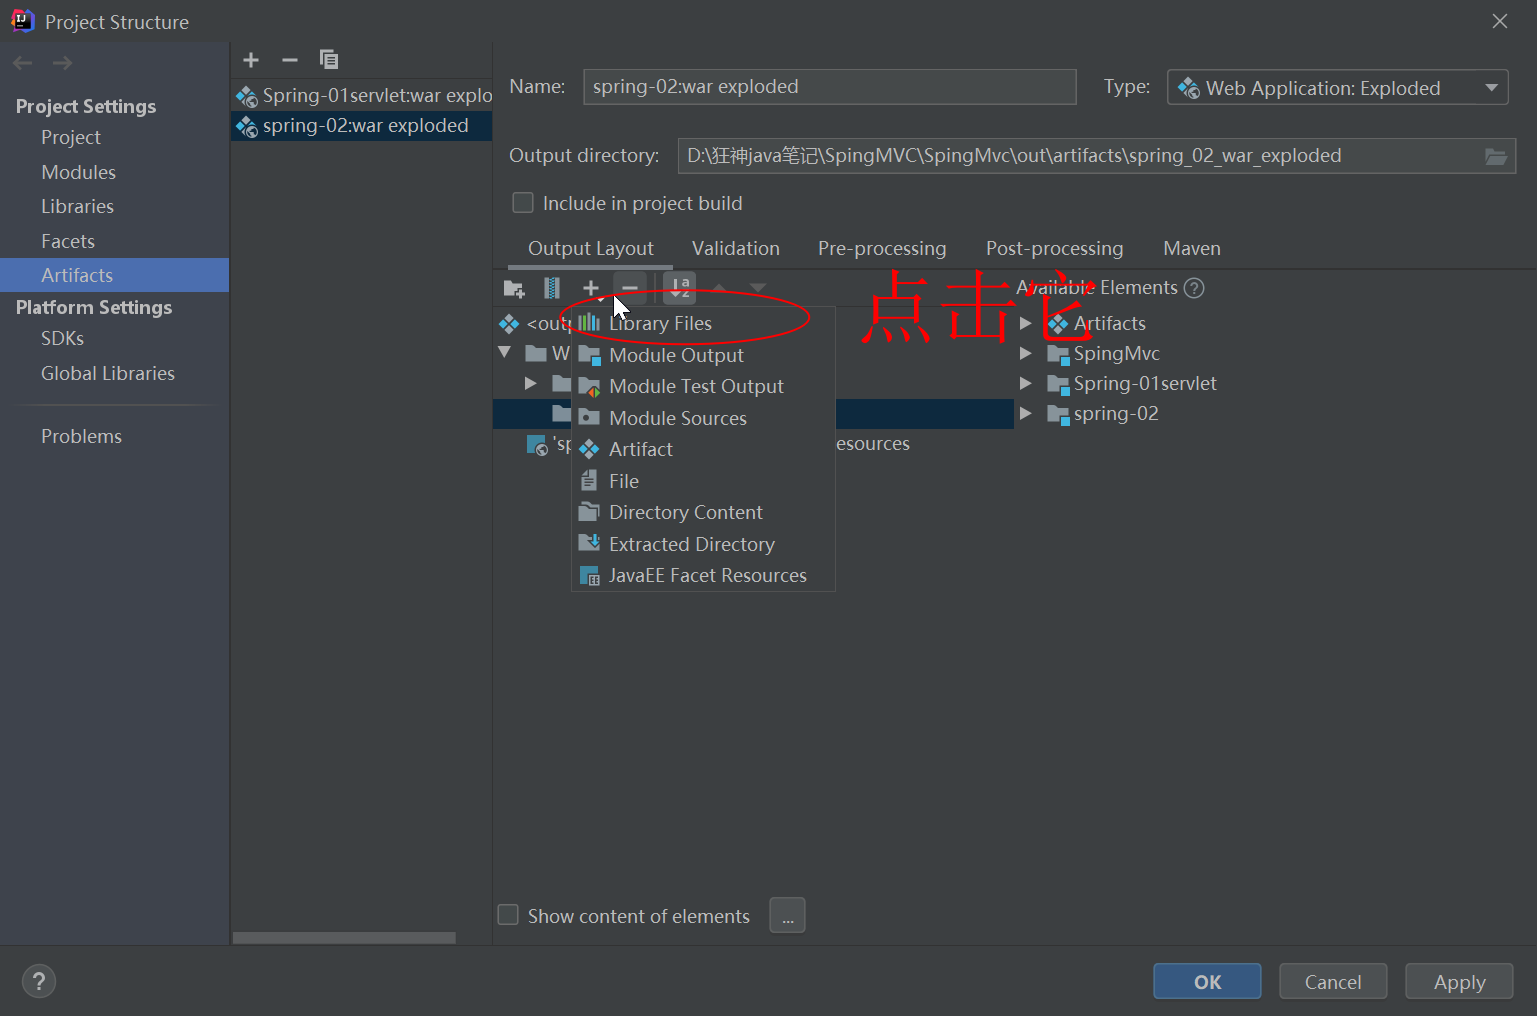Image resolution: width=1537 pixels, height=1016 pixels.
Task: Select Extracted Directory menu entry
Action: (x=703, y=544)
